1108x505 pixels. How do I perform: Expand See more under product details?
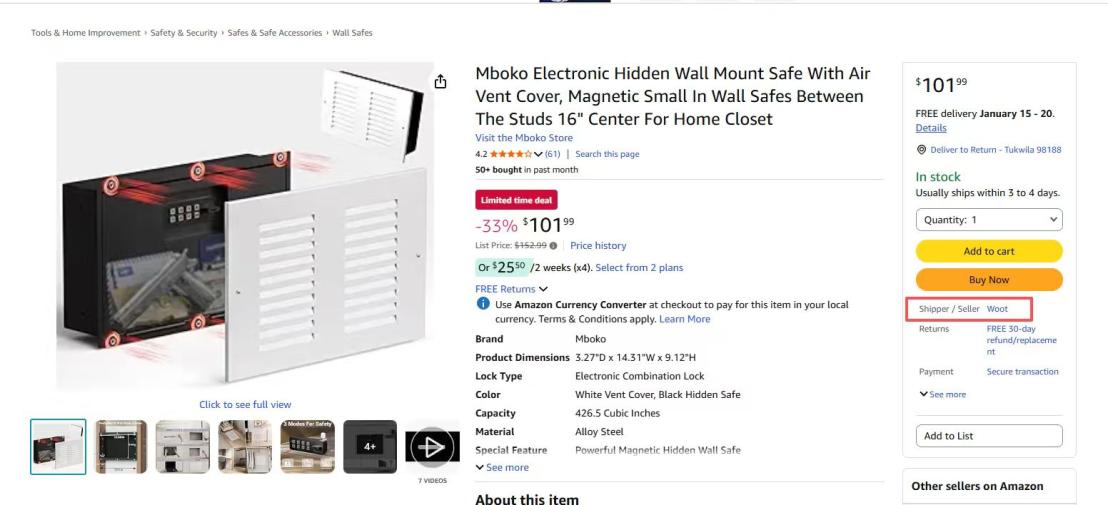502,467
